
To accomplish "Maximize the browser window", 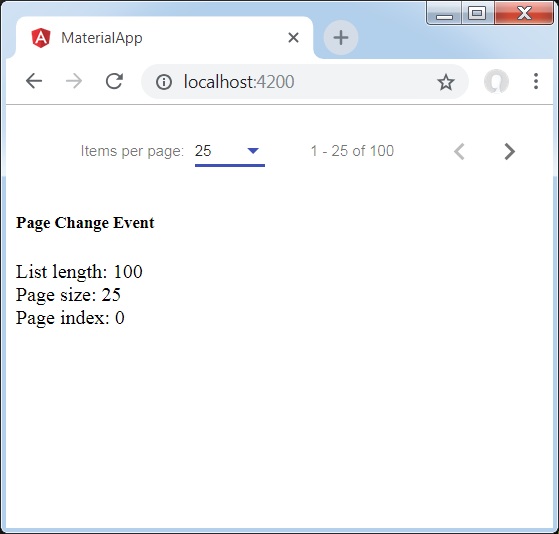I will (477, 13).
